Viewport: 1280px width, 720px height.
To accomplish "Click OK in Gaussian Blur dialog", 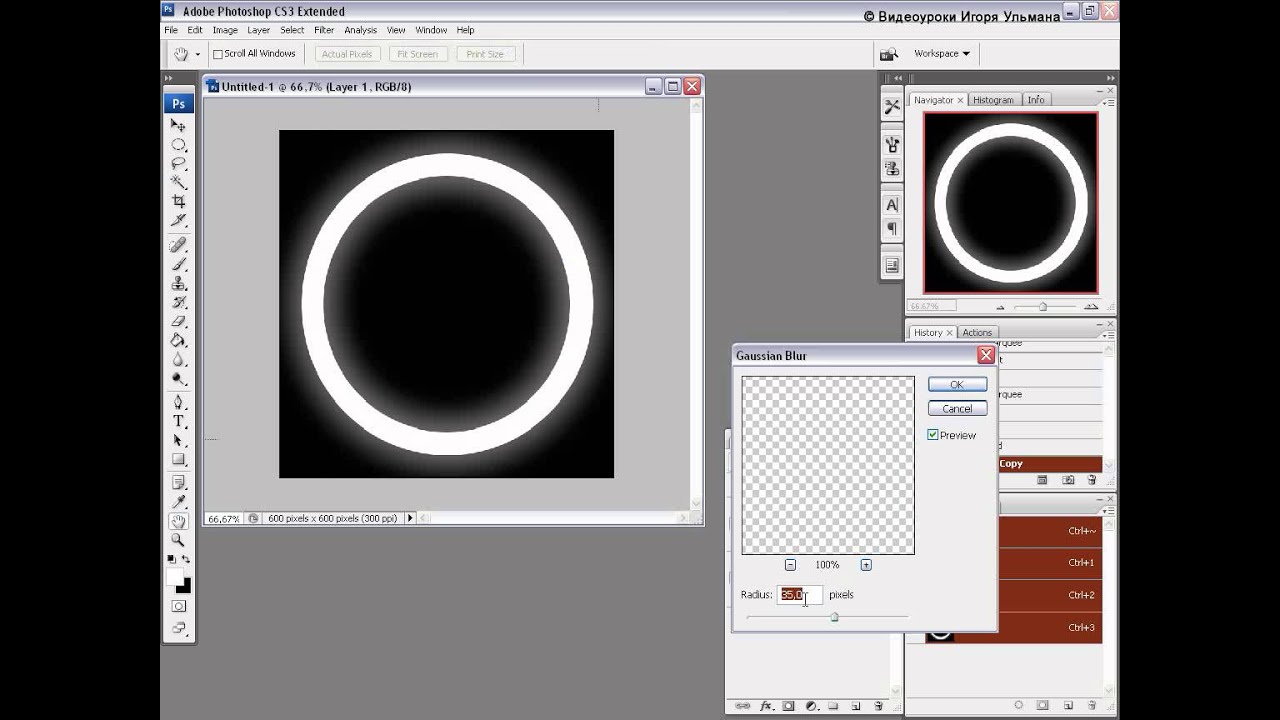I will click(x=957, y=385).
